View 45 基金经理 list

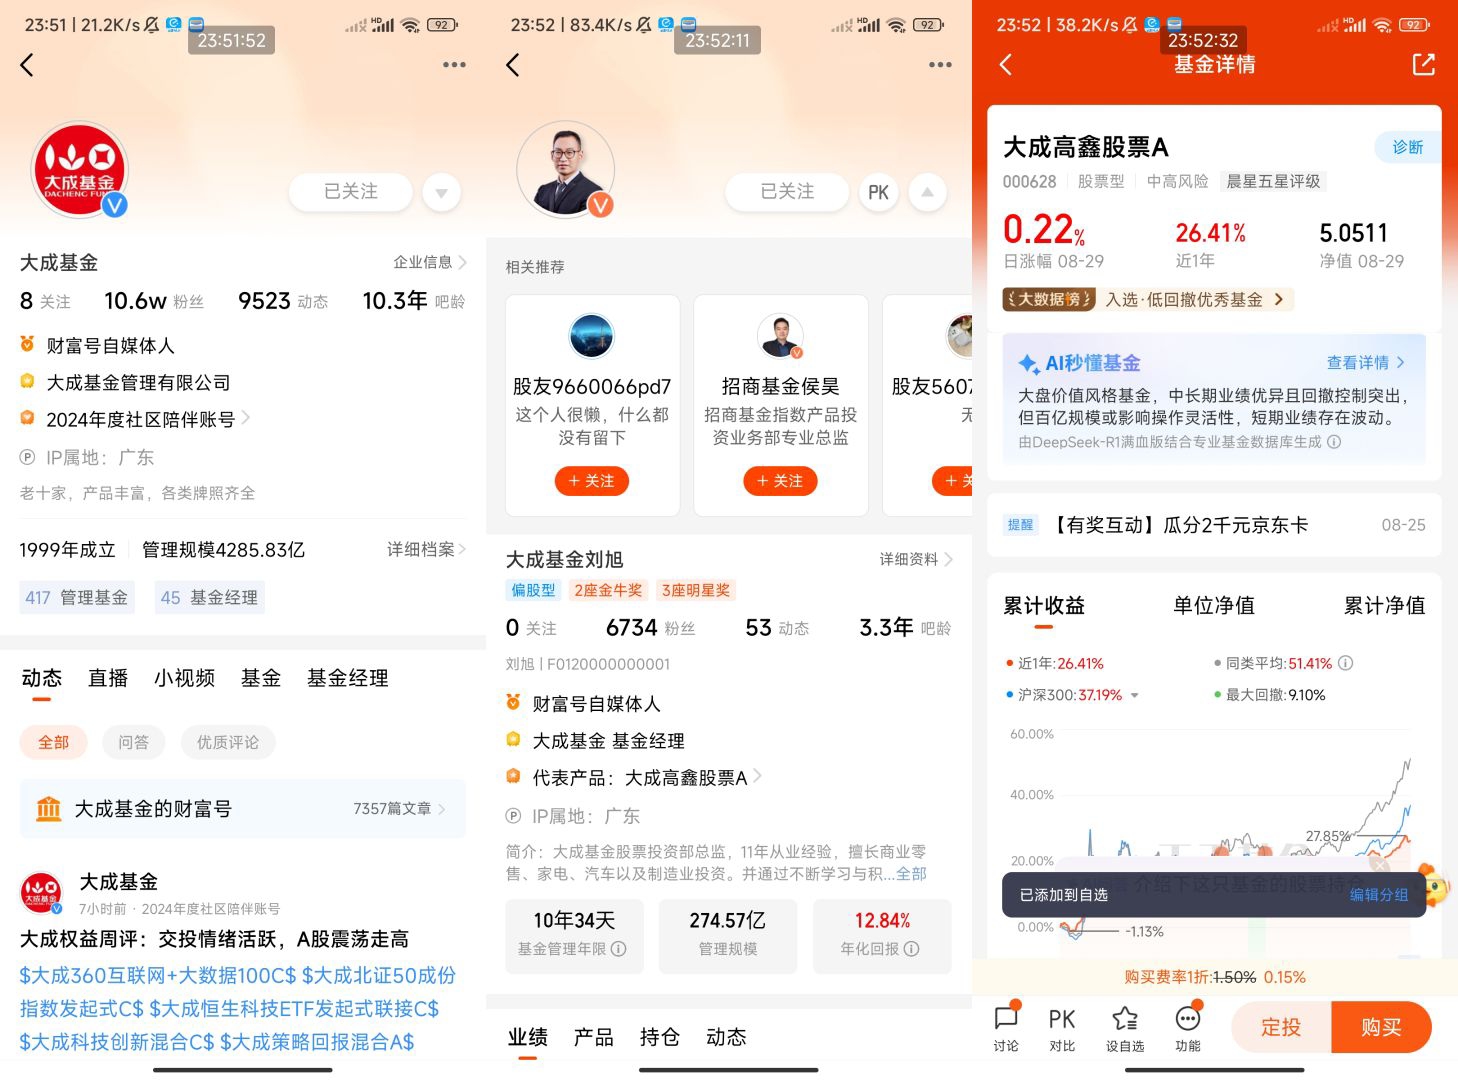pyautogui.click(x=209, y=597)
